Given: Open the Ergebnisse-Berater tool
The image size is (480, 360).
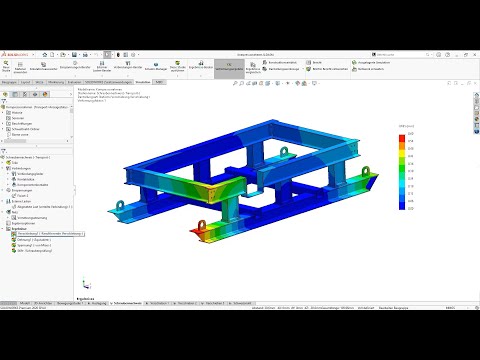Looking at the screenshot, I should click(x=201, y=65).
